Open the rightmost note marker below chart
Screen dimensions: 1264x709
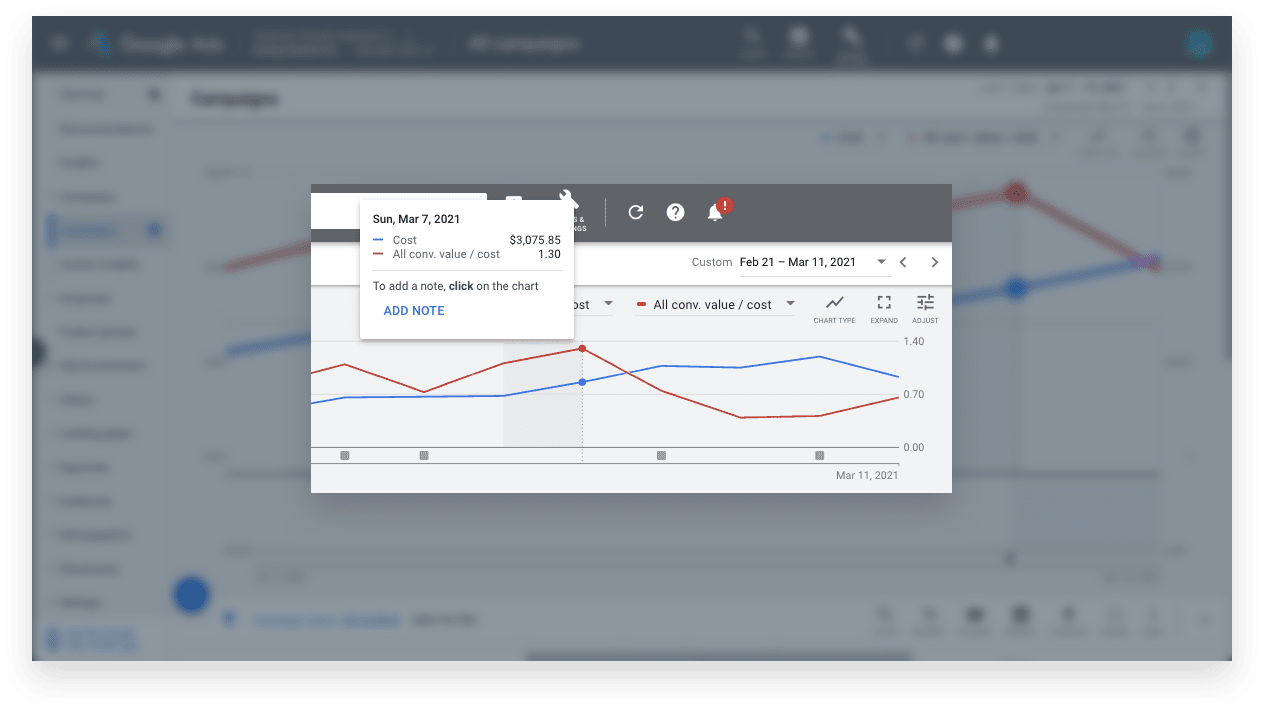click(x=819, y=455)
